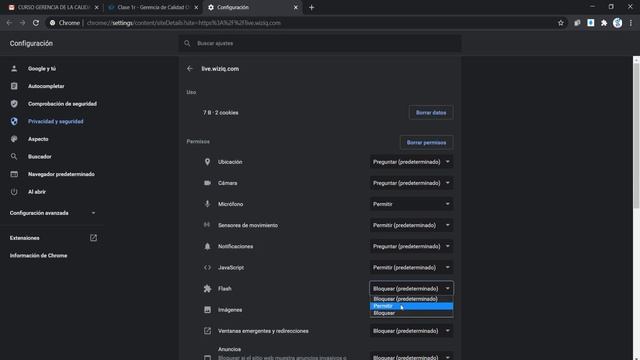Select Permitir in the Flash dropdown list

coord(411,306)
